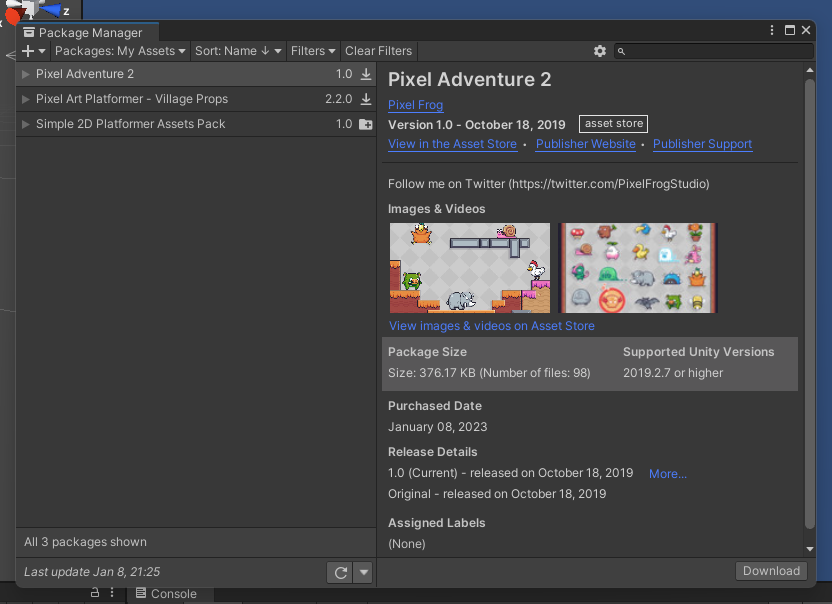Click the January 08, 2023 purchase date
Screen dimensions: 832x604
(437, 427)
